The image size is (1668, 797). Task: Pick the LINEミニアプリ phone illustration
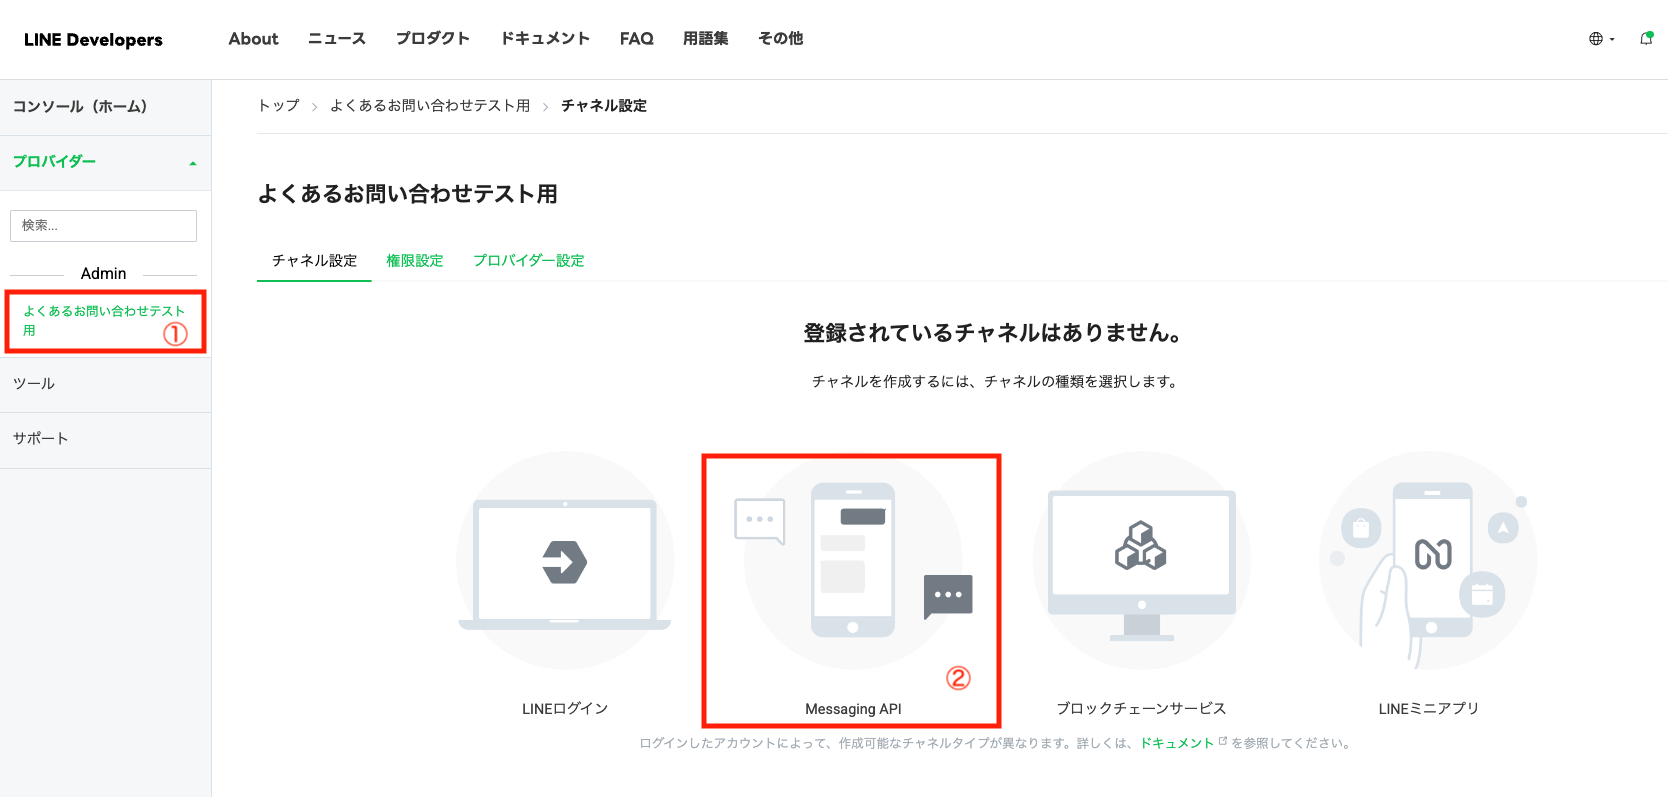[x=1428, y=560]
